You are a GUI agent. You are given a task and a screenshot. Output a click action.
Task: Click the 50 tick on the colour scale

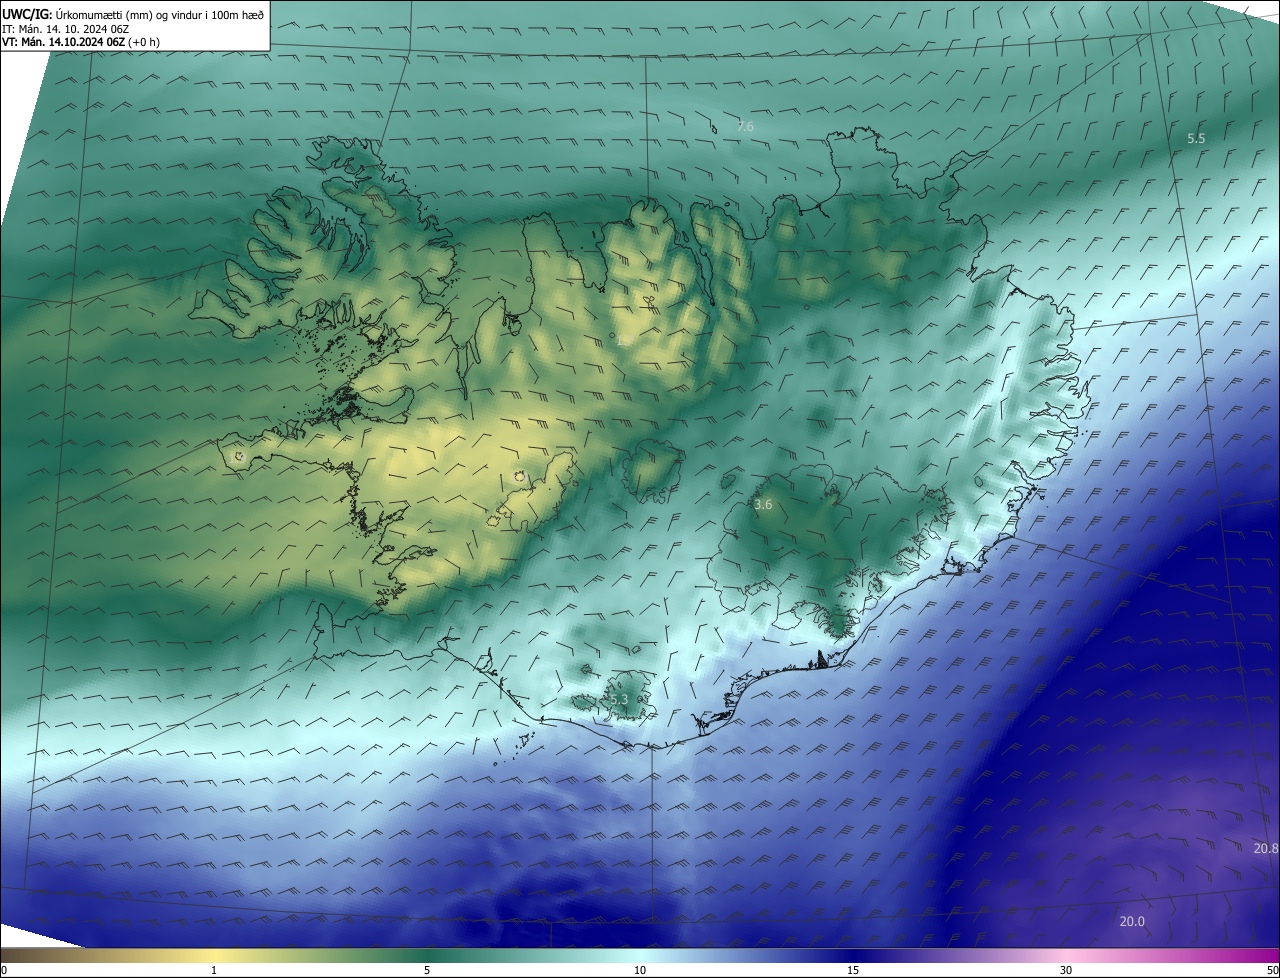[x=1272, y=970]
